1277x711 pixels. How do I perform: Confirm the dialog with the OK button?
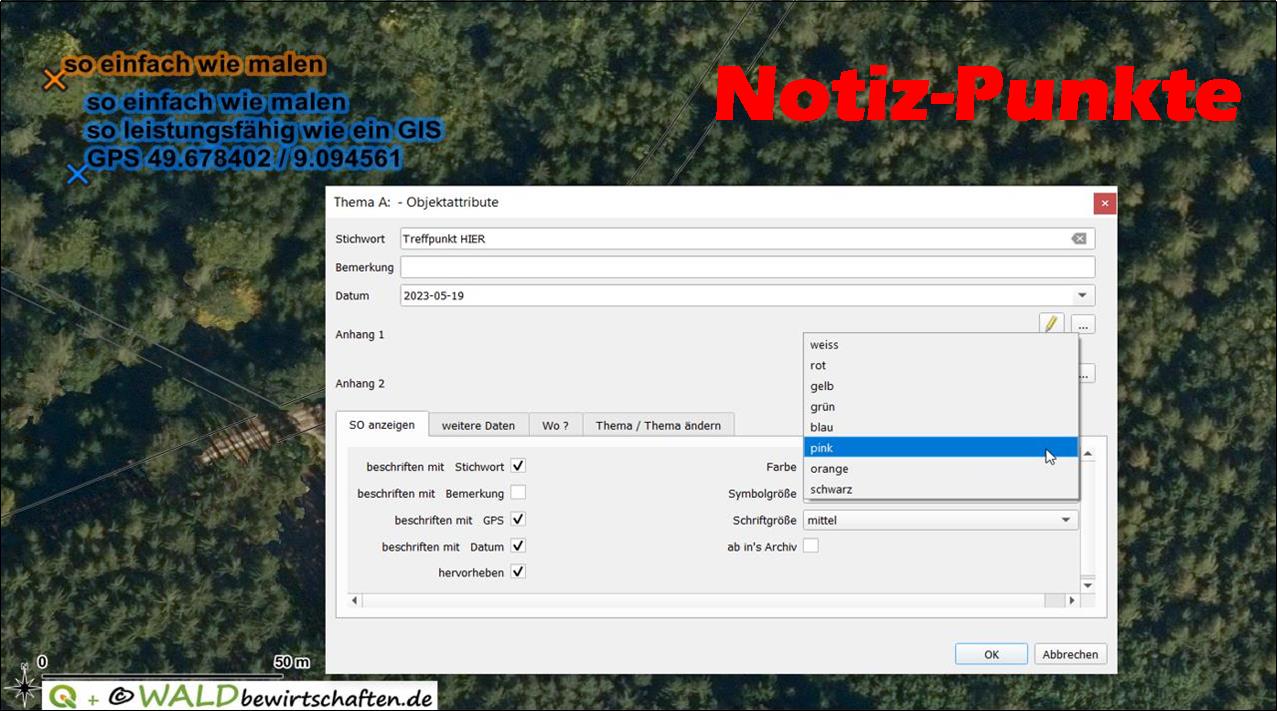[991, 654]
